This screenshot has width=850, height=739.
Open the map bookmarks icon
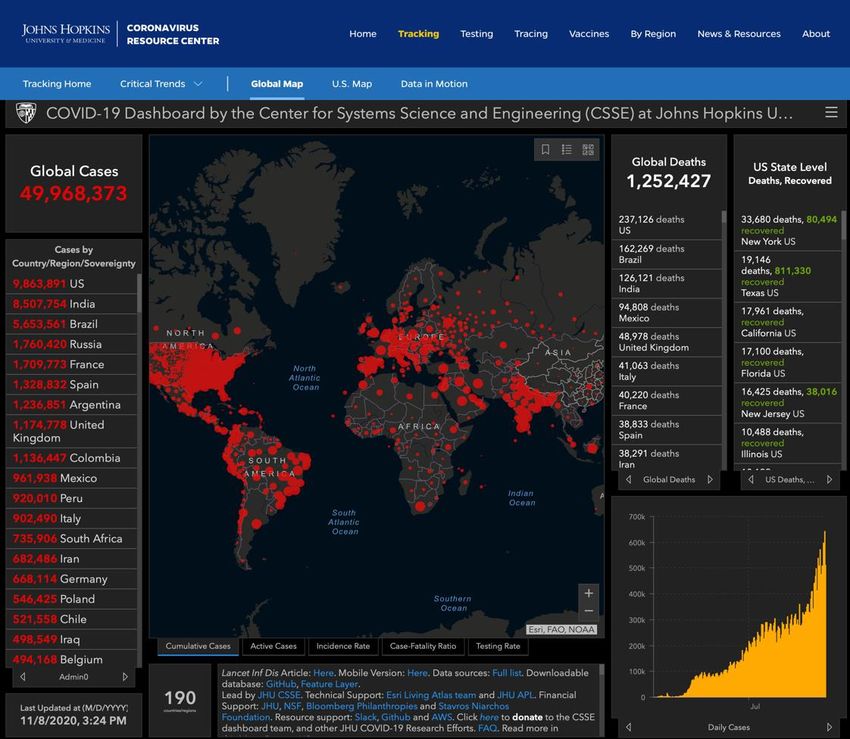click(x=545, y=149)
